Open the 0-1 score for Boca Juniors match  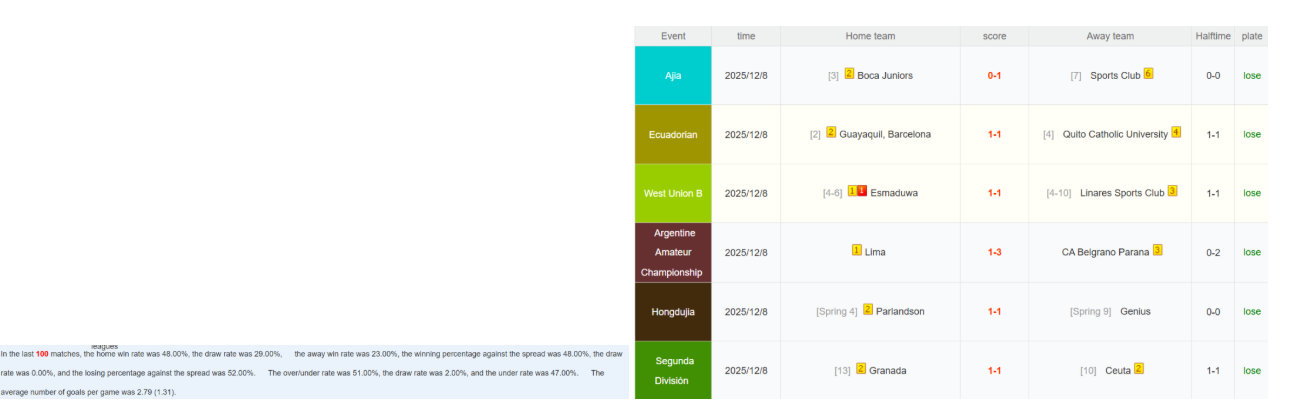tap(994, 75)
